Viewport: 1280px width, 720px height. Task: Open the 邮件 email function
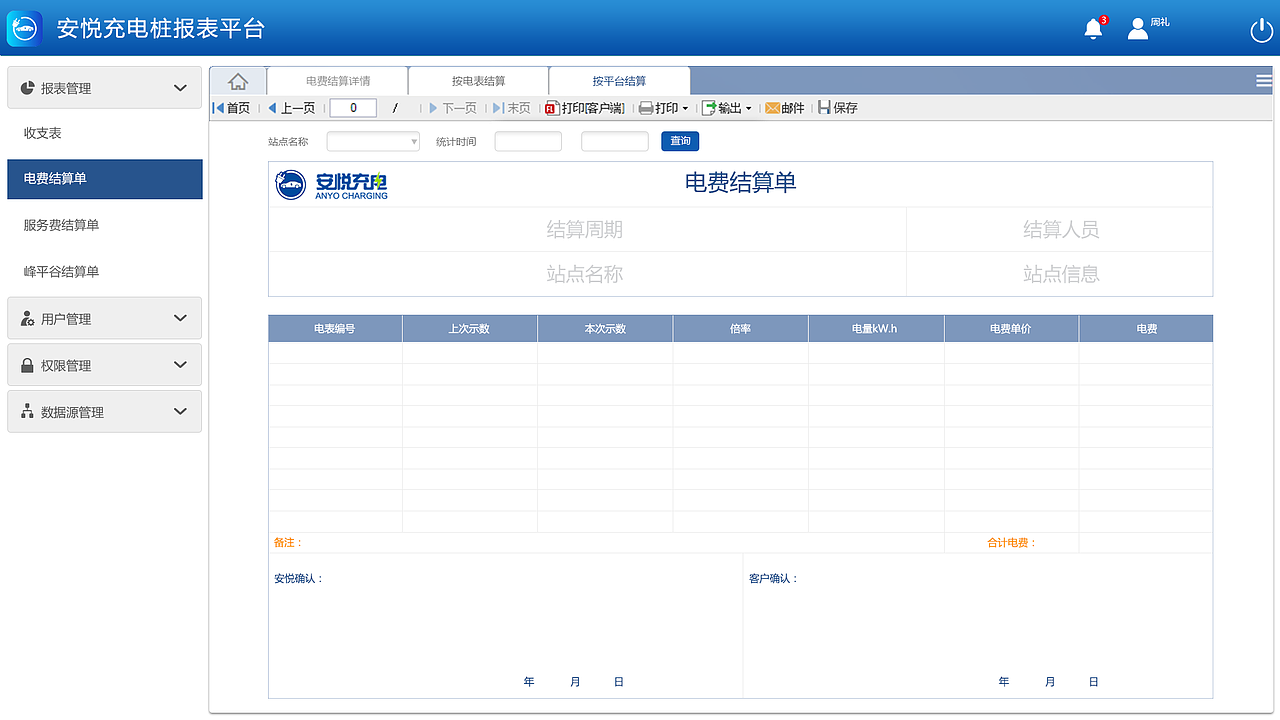[x=784, y=107]
